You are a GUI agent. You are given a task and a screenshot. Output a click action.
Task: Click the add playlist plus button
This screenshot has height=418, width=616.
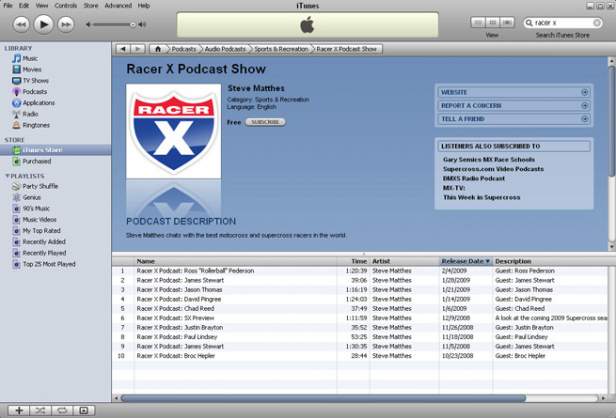(18, 411)
